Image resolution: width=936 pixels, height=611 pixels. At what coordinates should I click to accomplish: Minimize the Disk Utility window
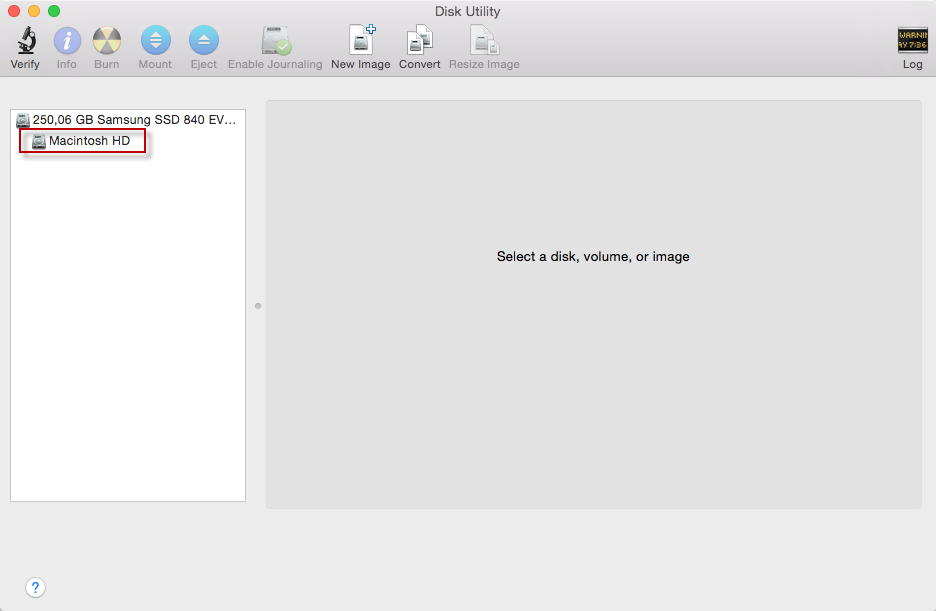[34, 11]
